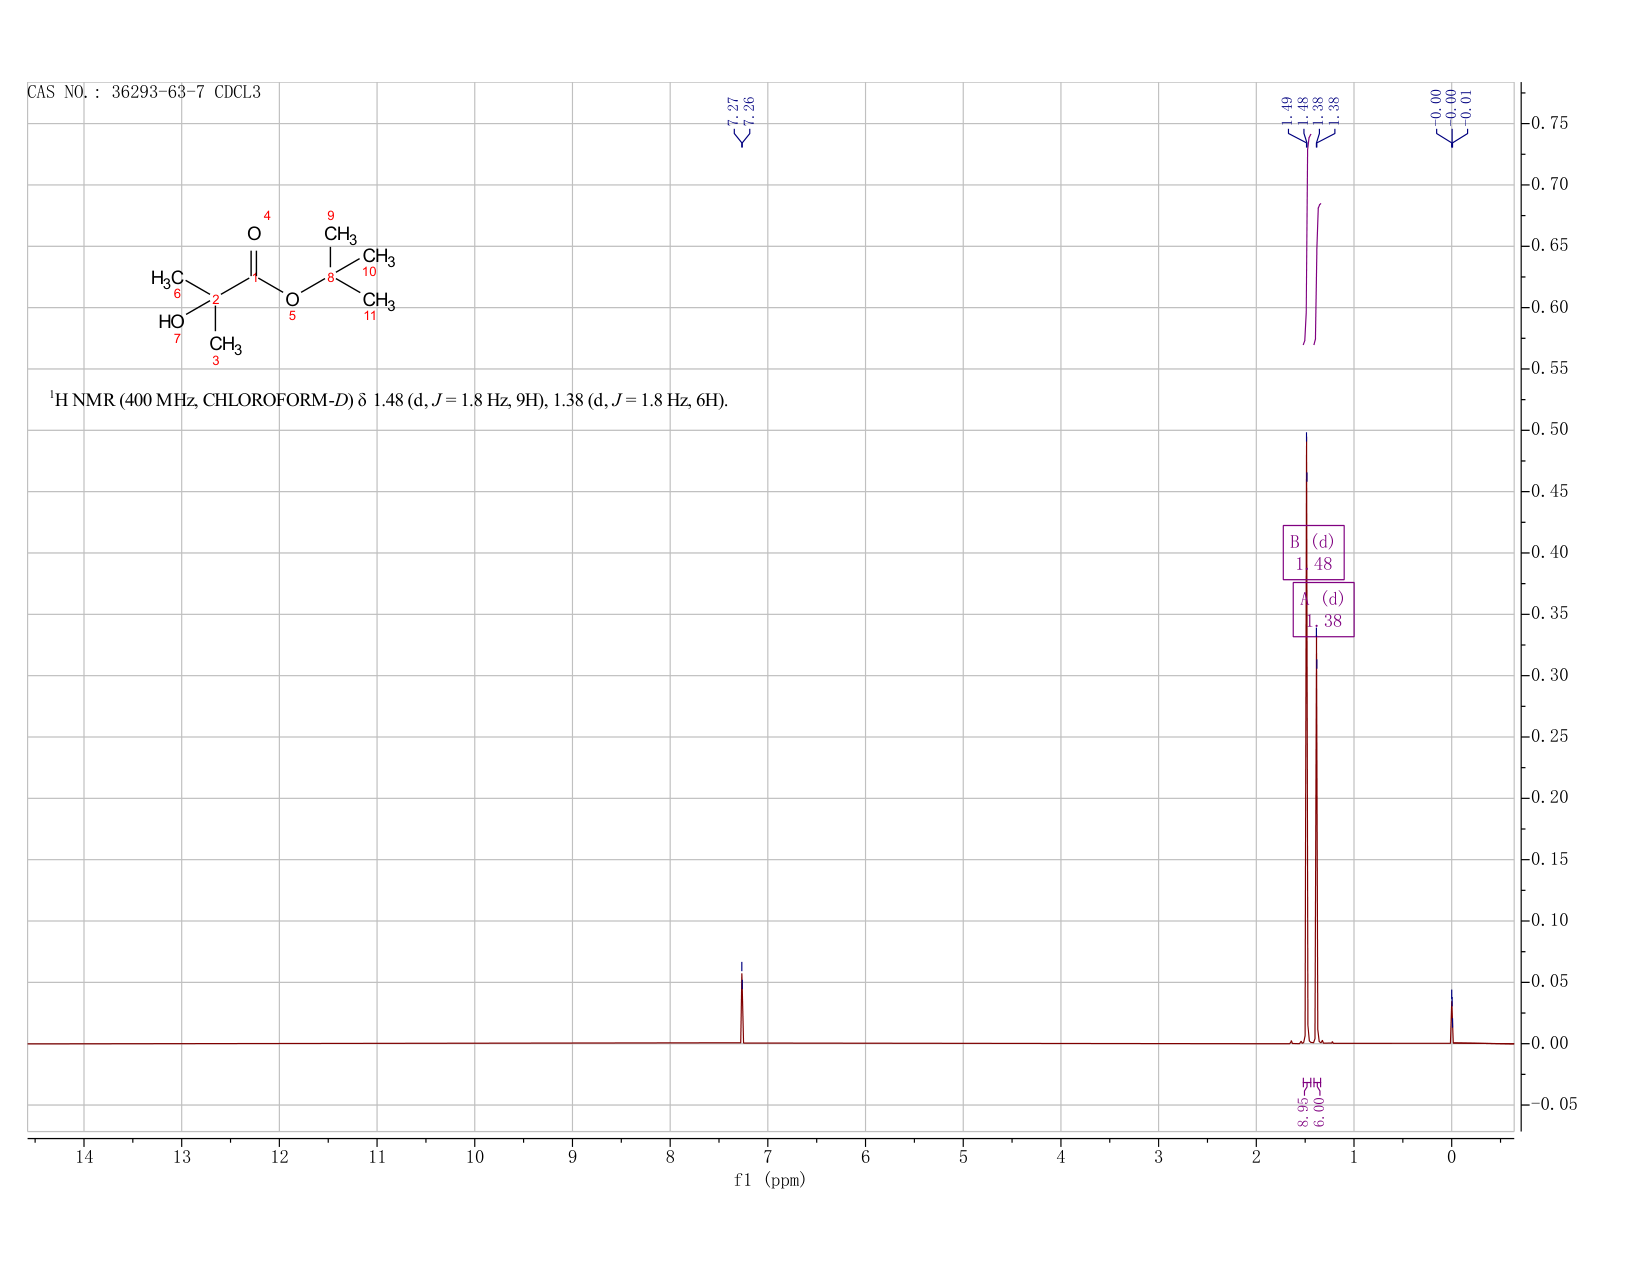Click the f1 (ppm) axis label
The width and height of the screenshot is (1650, 1275).
pos(770,1180)
